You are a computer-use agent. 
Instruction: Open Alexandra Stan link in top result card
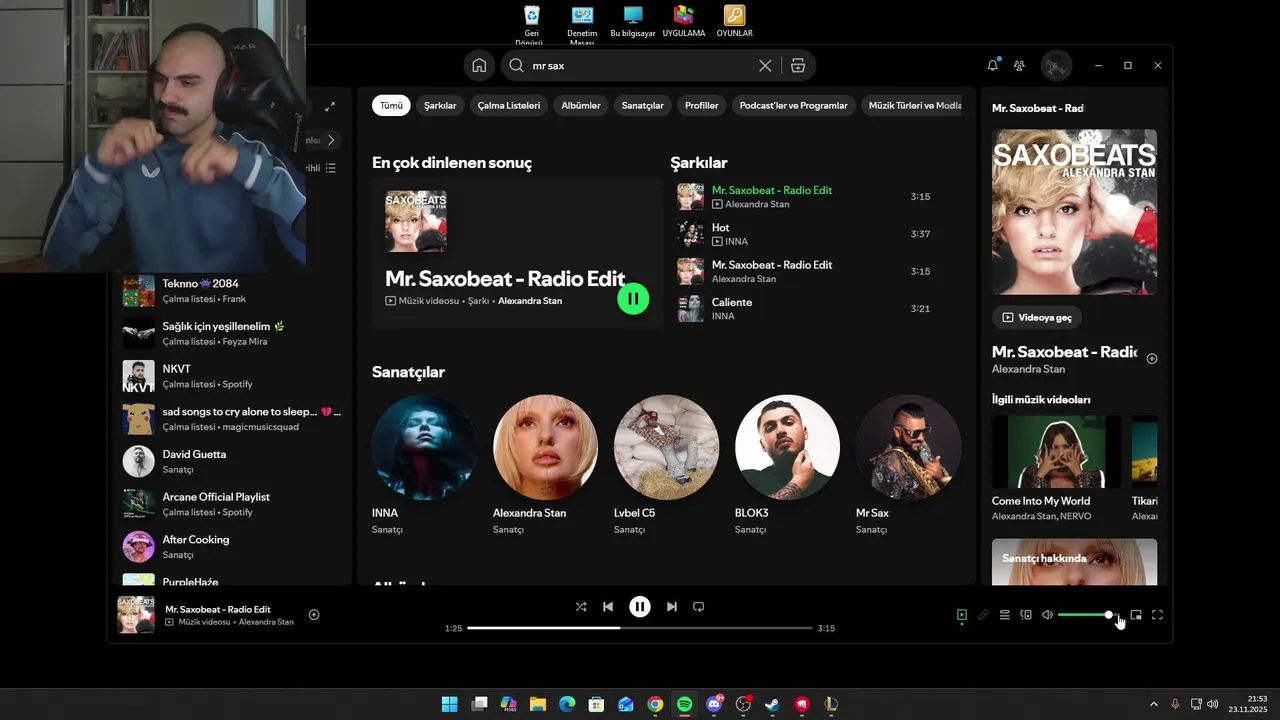(x=530, y=301)
